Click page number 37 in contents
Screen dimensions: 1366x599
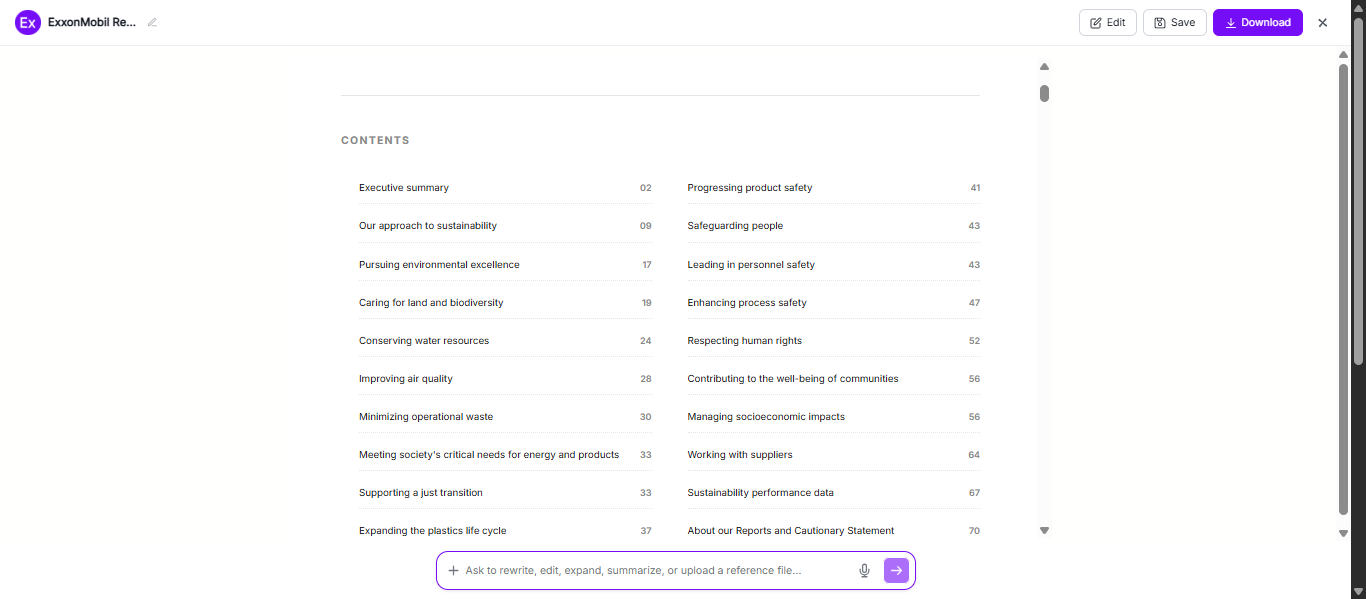[646, 531]
